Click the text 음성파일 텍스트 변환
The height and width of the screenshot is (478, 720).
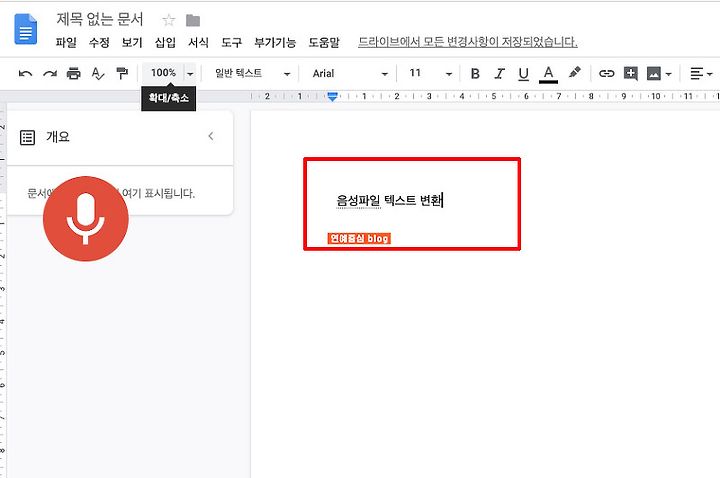pos(389,201)
